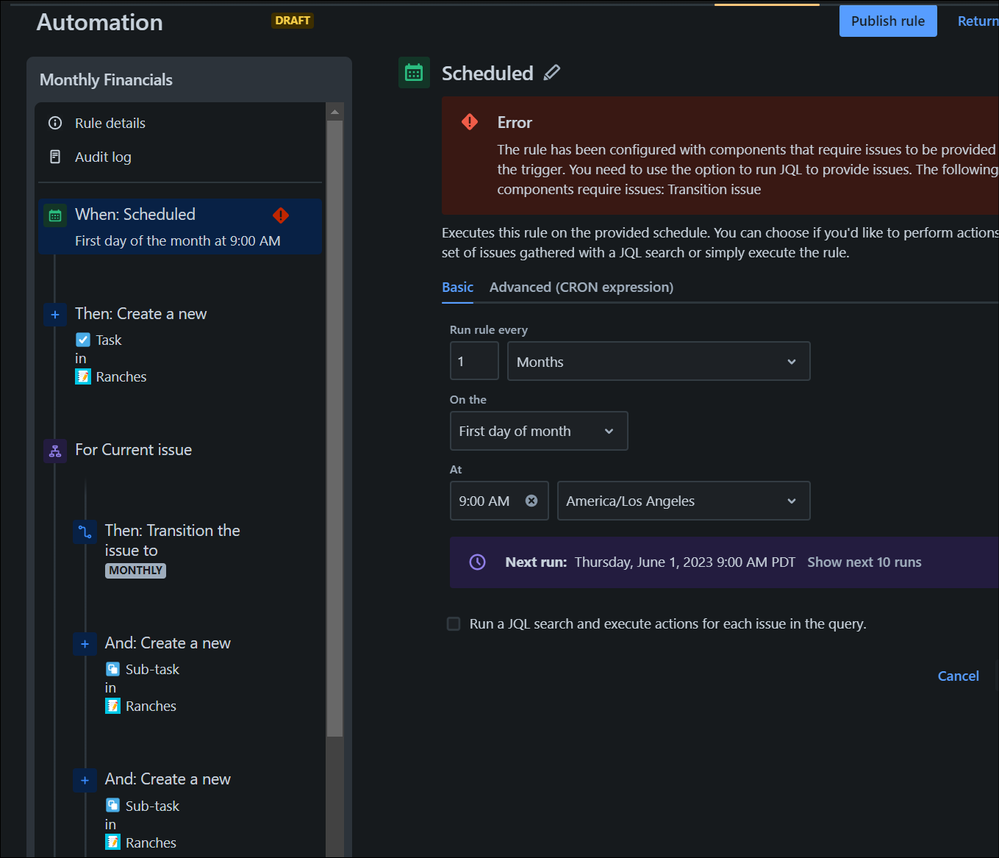
Task: Click the Next run date text
Action: point(685,562)
